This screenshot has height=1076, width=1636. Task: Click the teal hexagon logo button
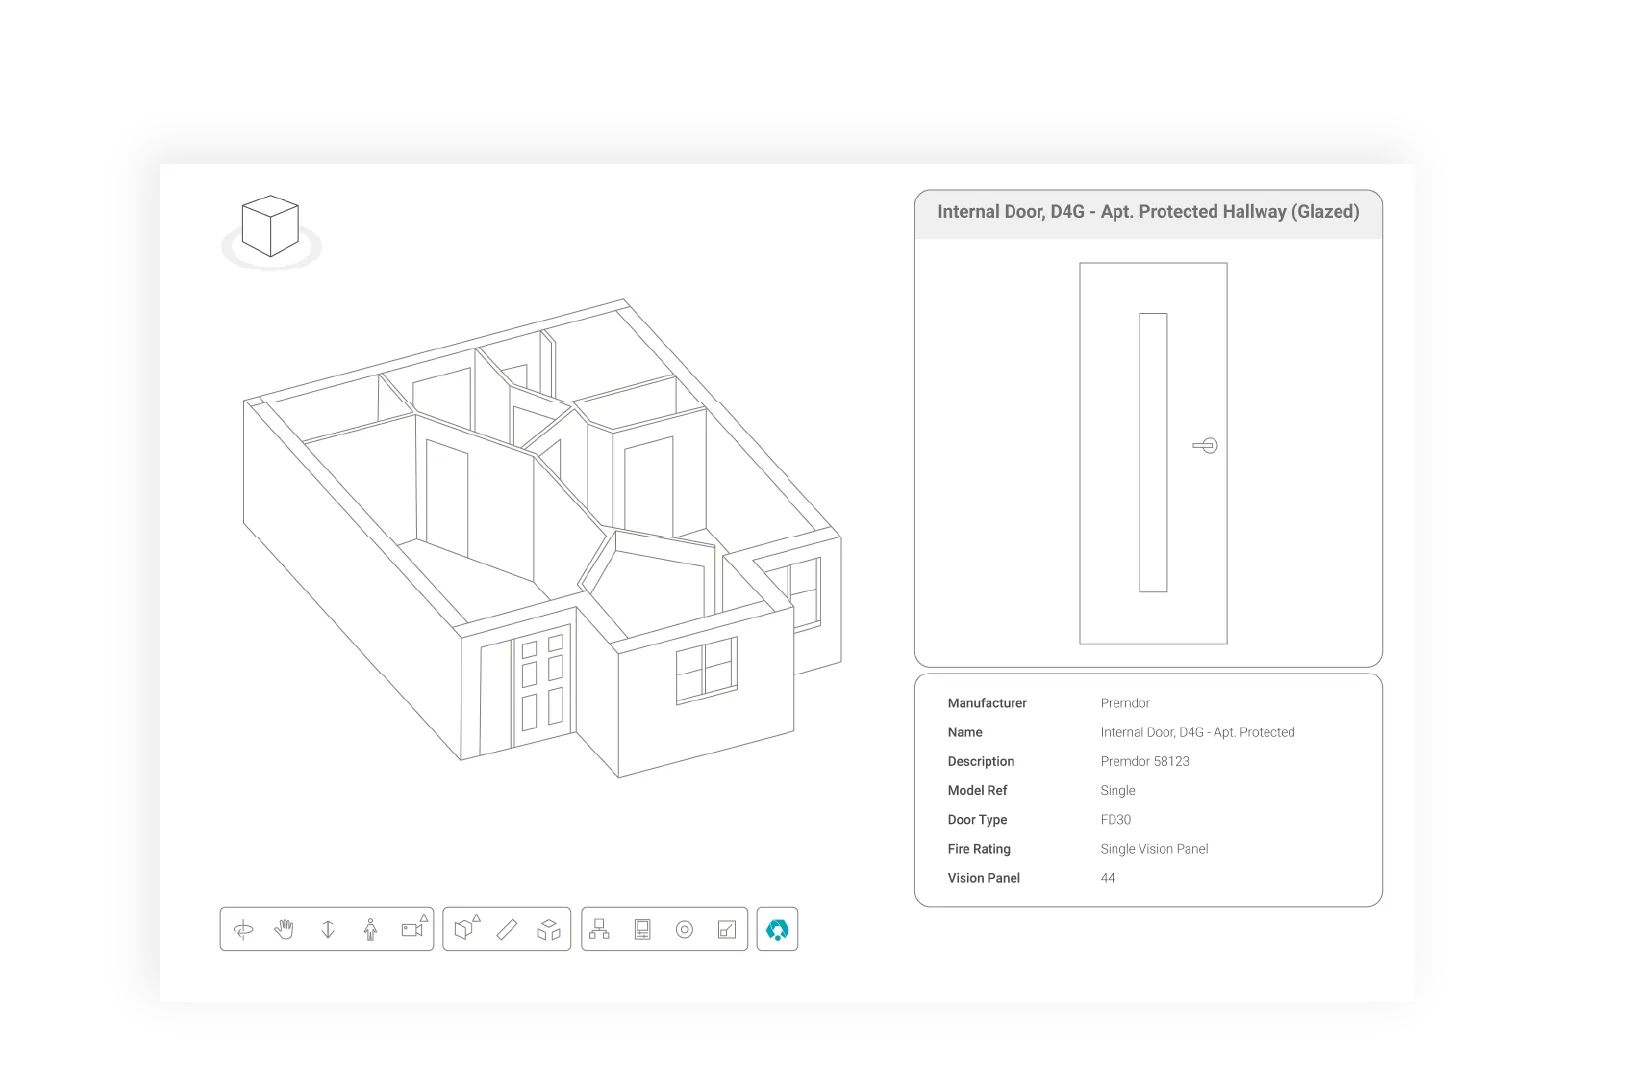point(777,930)
